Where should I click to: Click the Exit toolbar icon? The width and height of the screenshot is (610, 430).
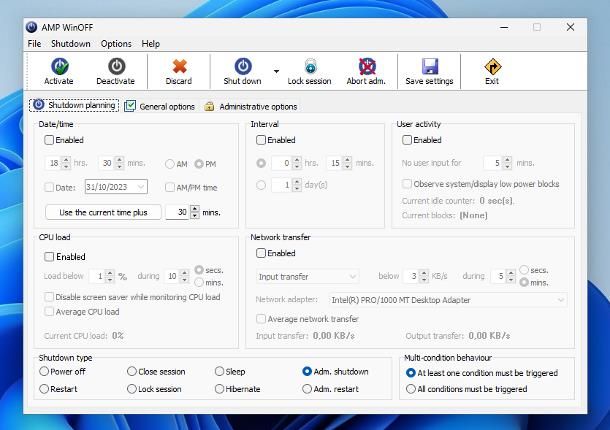point(493,67)
